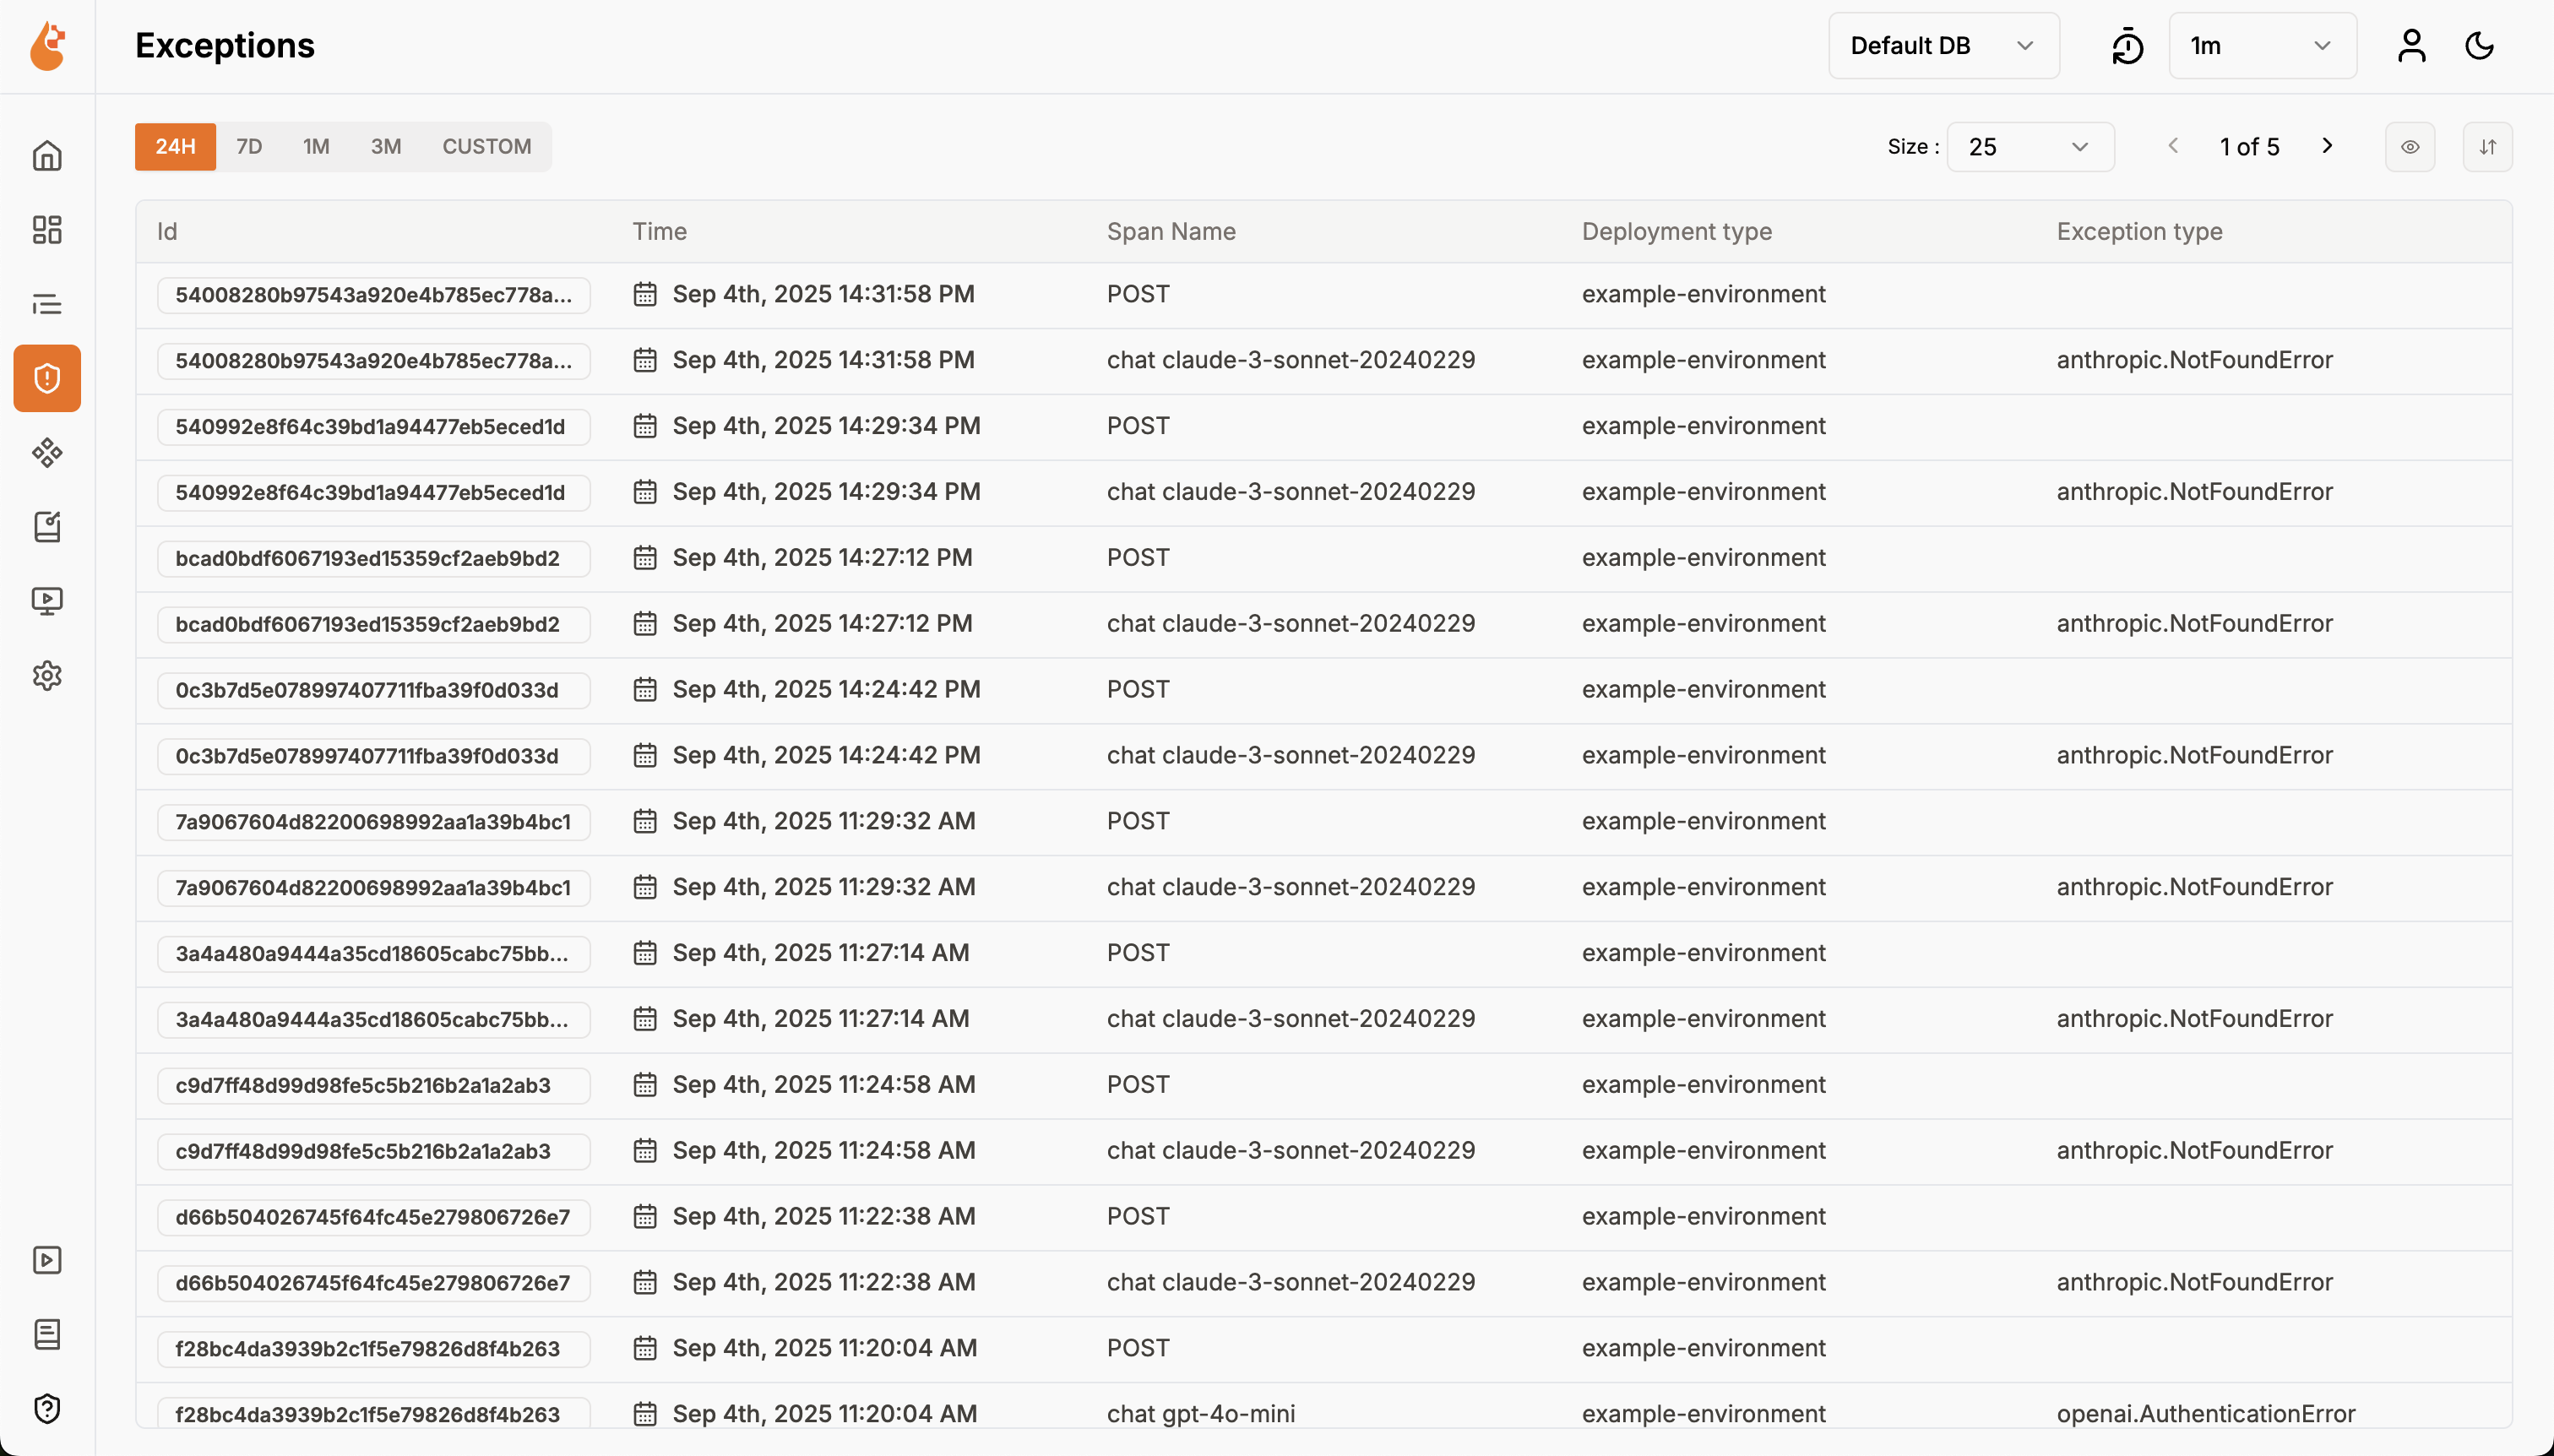Click the Exceptions page title

(225, 46)
